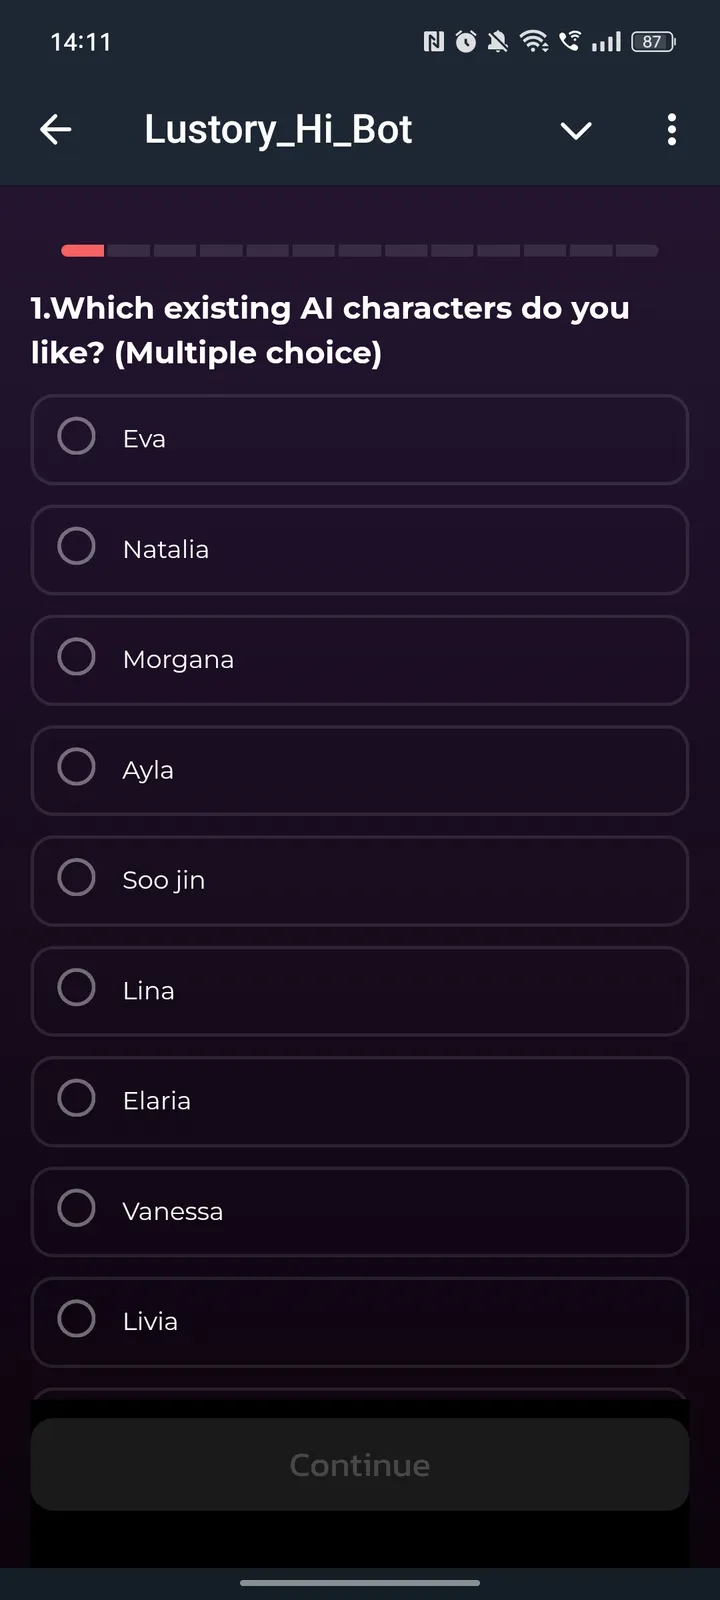Screen dimensions: 720x1600
Task: Tap the back arrow icon
Action: [56, 129]
